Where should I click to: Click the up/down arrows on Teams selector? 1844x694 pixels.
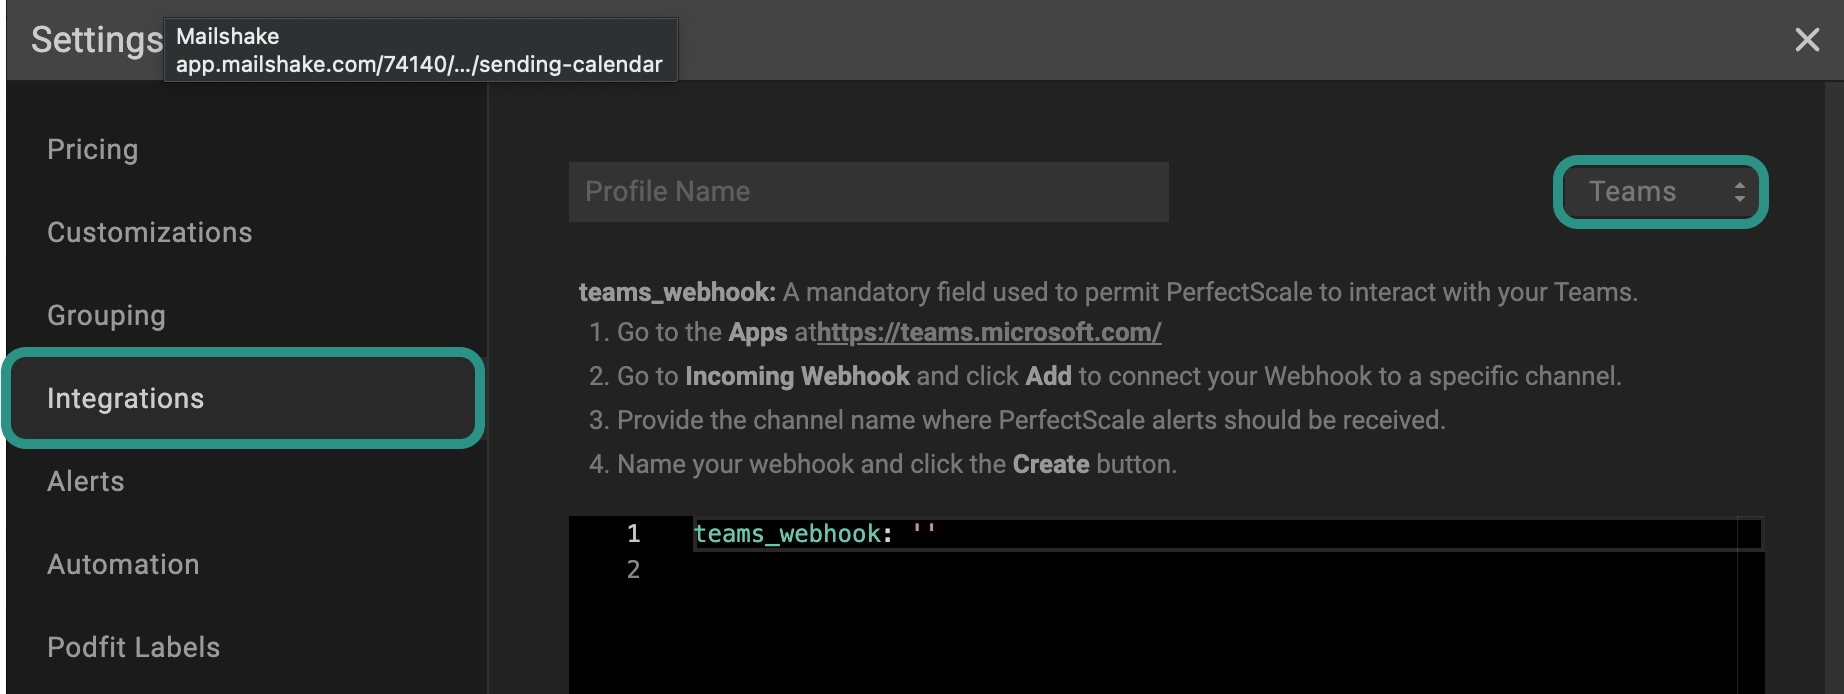[1739, 192]
